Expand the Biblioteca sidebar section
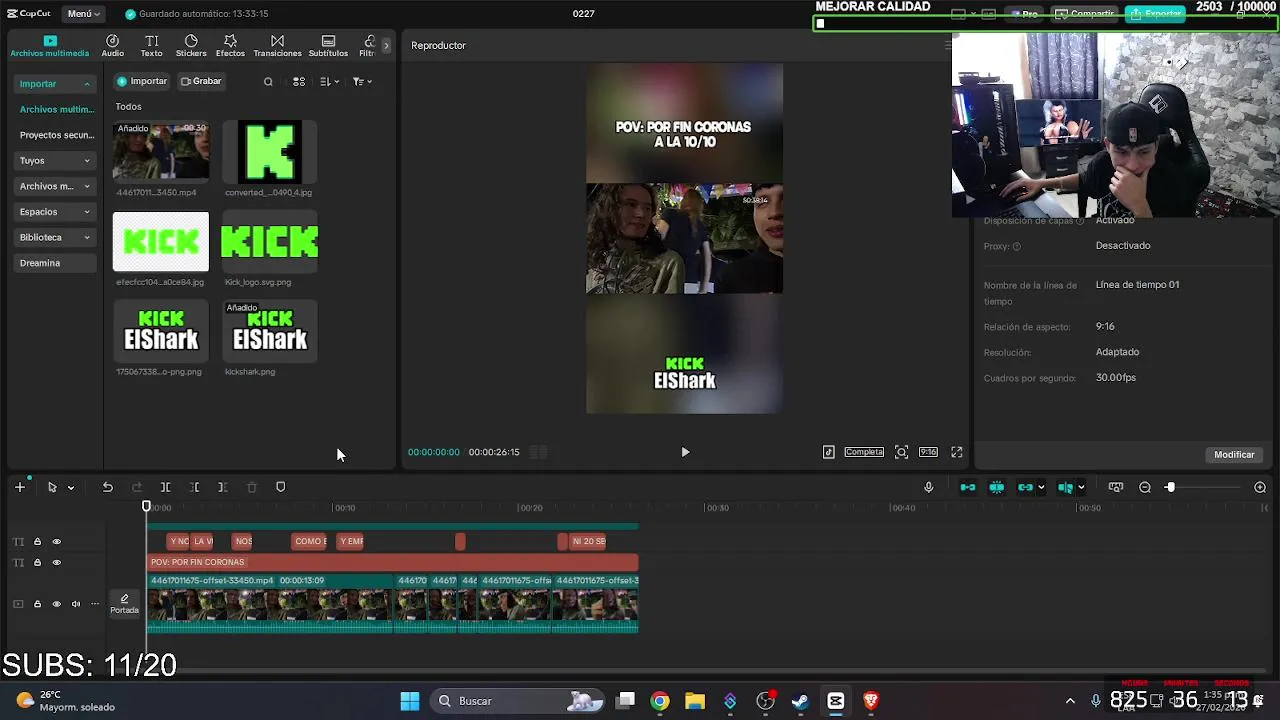Image resolution: width=1280 pixels, height=720 pixels. [x=54, y=237]
